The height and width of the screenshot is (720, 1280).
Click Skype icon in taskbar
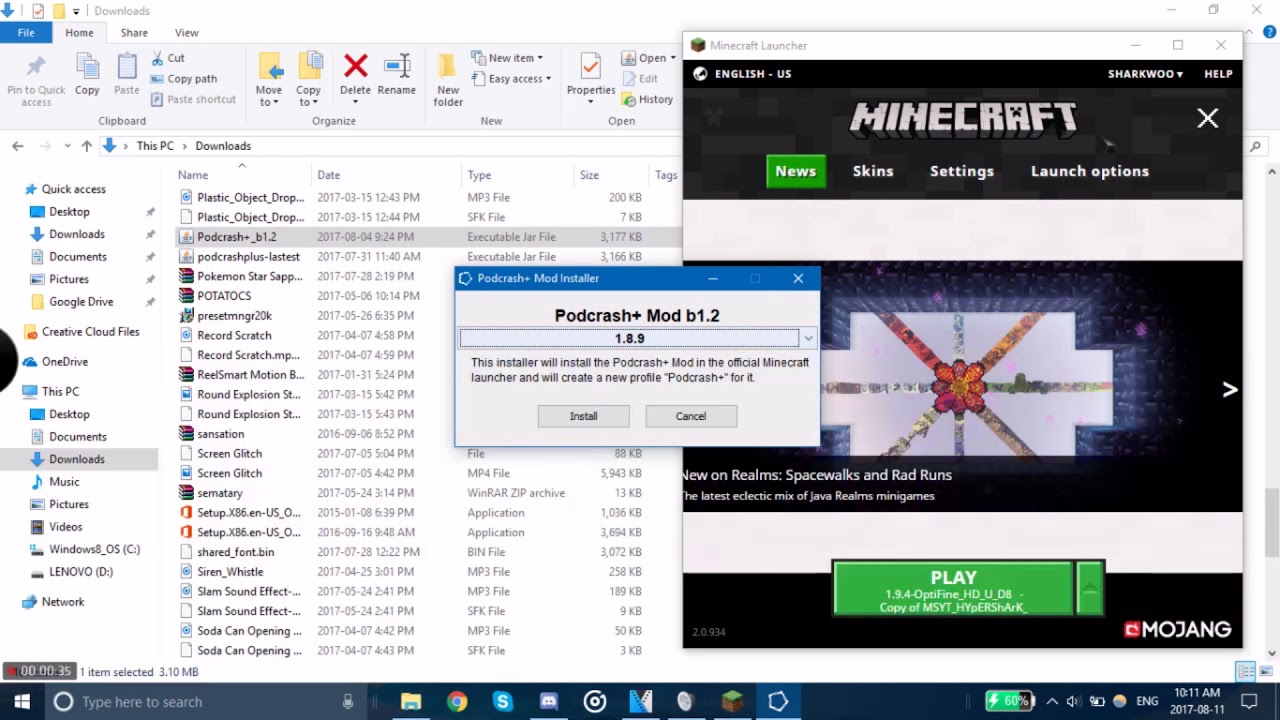pos(502,702)
